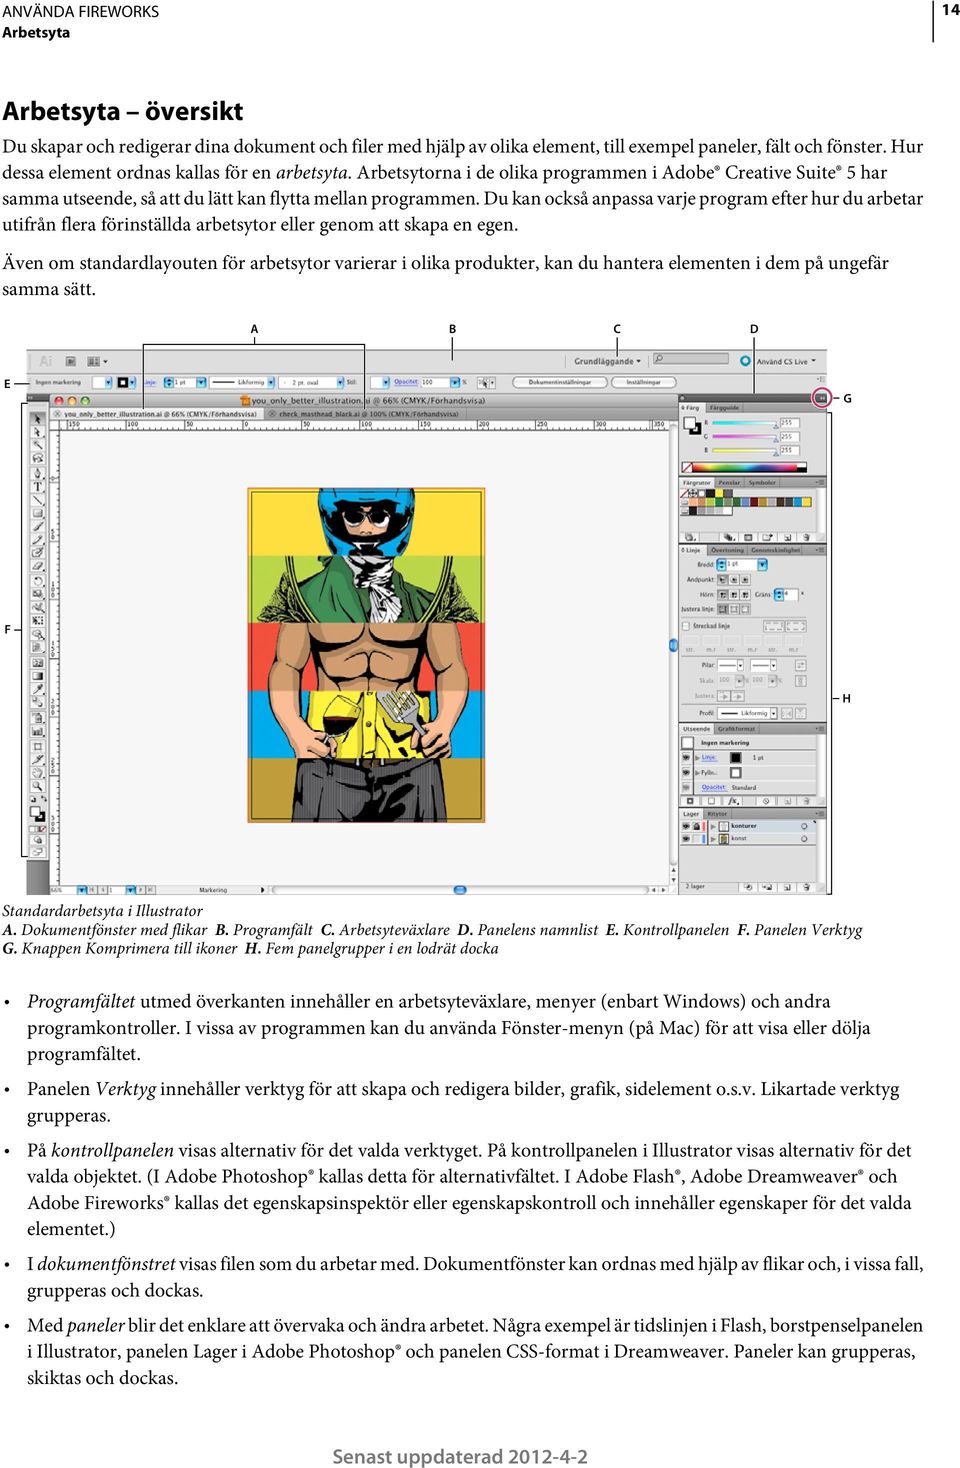The image size is (960, 1468).
Task: Click new layer icon in Lager panel
Action: pos(787,887)
